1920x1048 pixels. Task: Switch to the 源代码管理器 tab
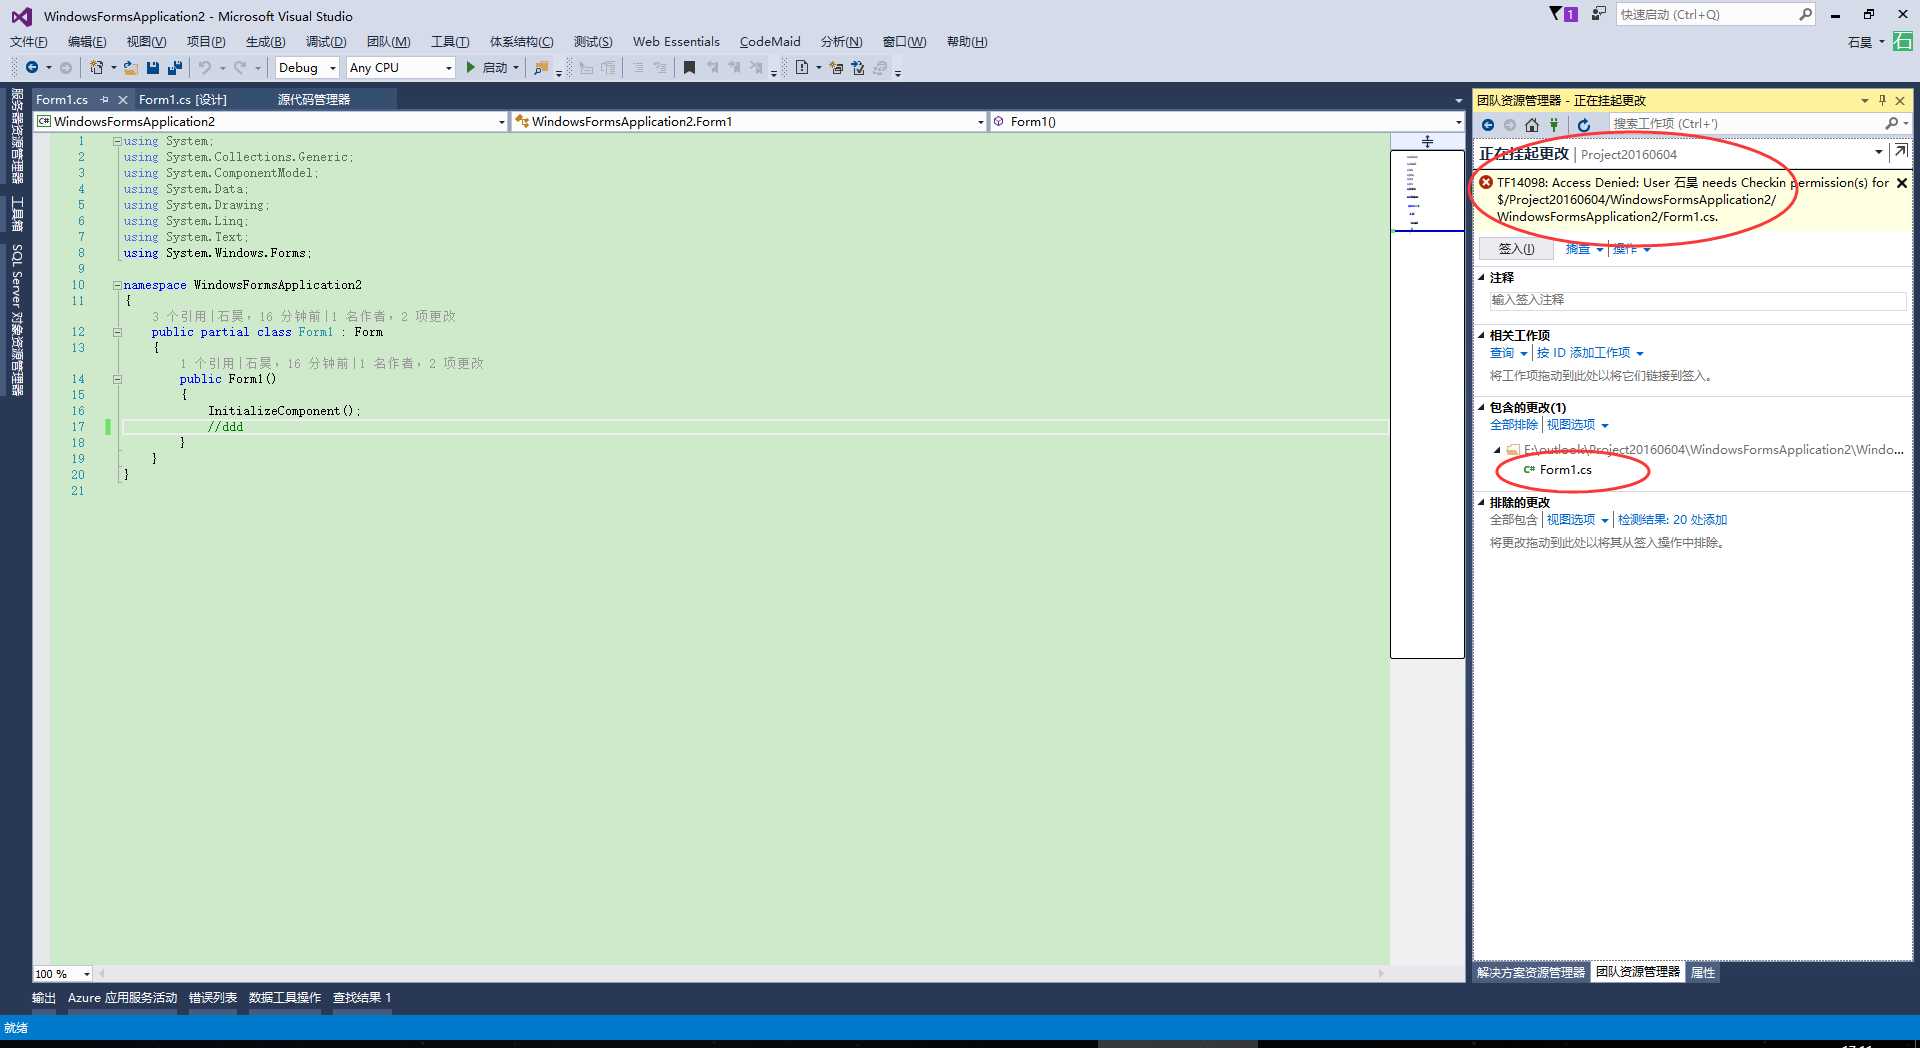click(314, 100)
